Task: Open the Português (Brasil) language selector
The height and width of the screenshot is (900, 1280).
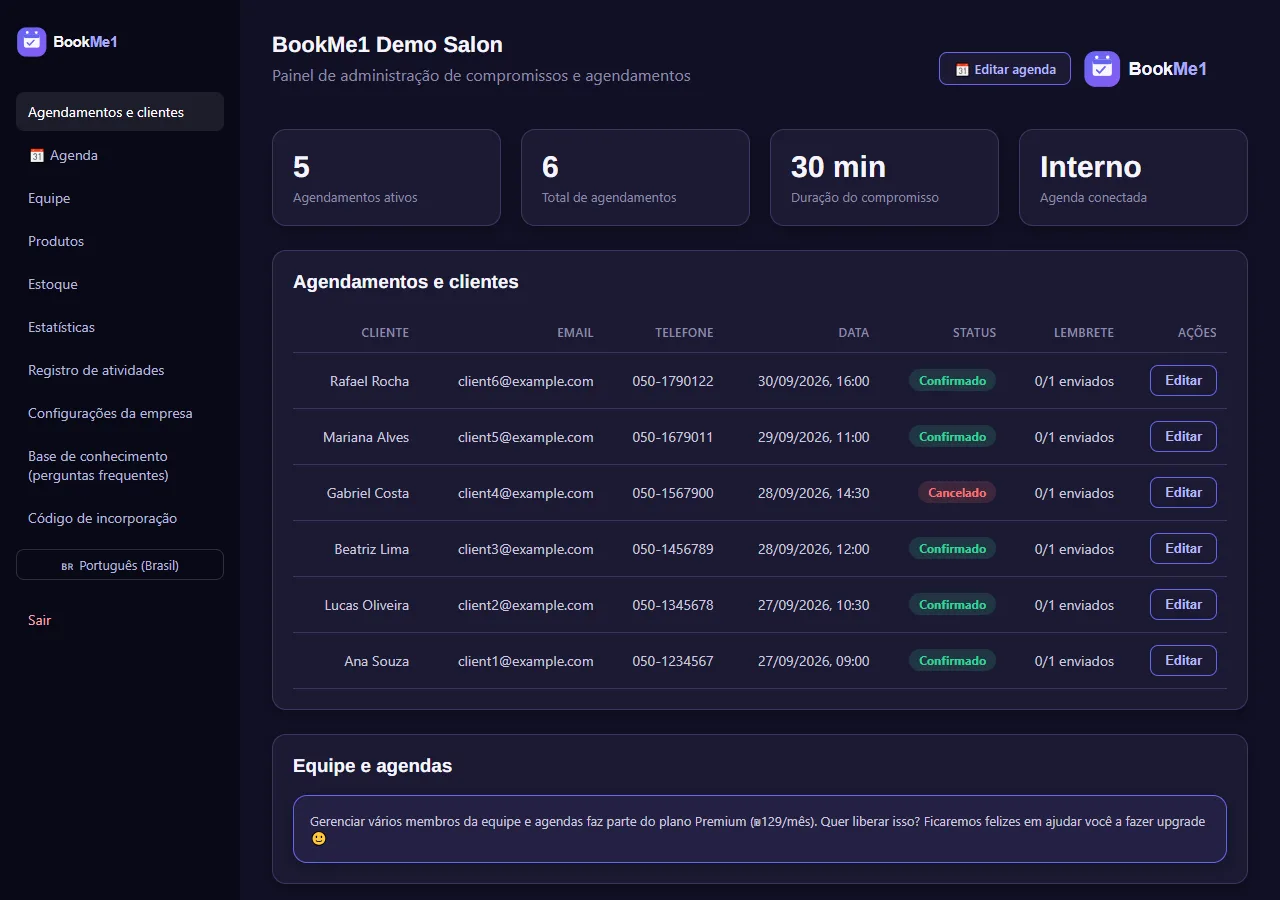Action: pyautogui.click(x=120, y=565)
